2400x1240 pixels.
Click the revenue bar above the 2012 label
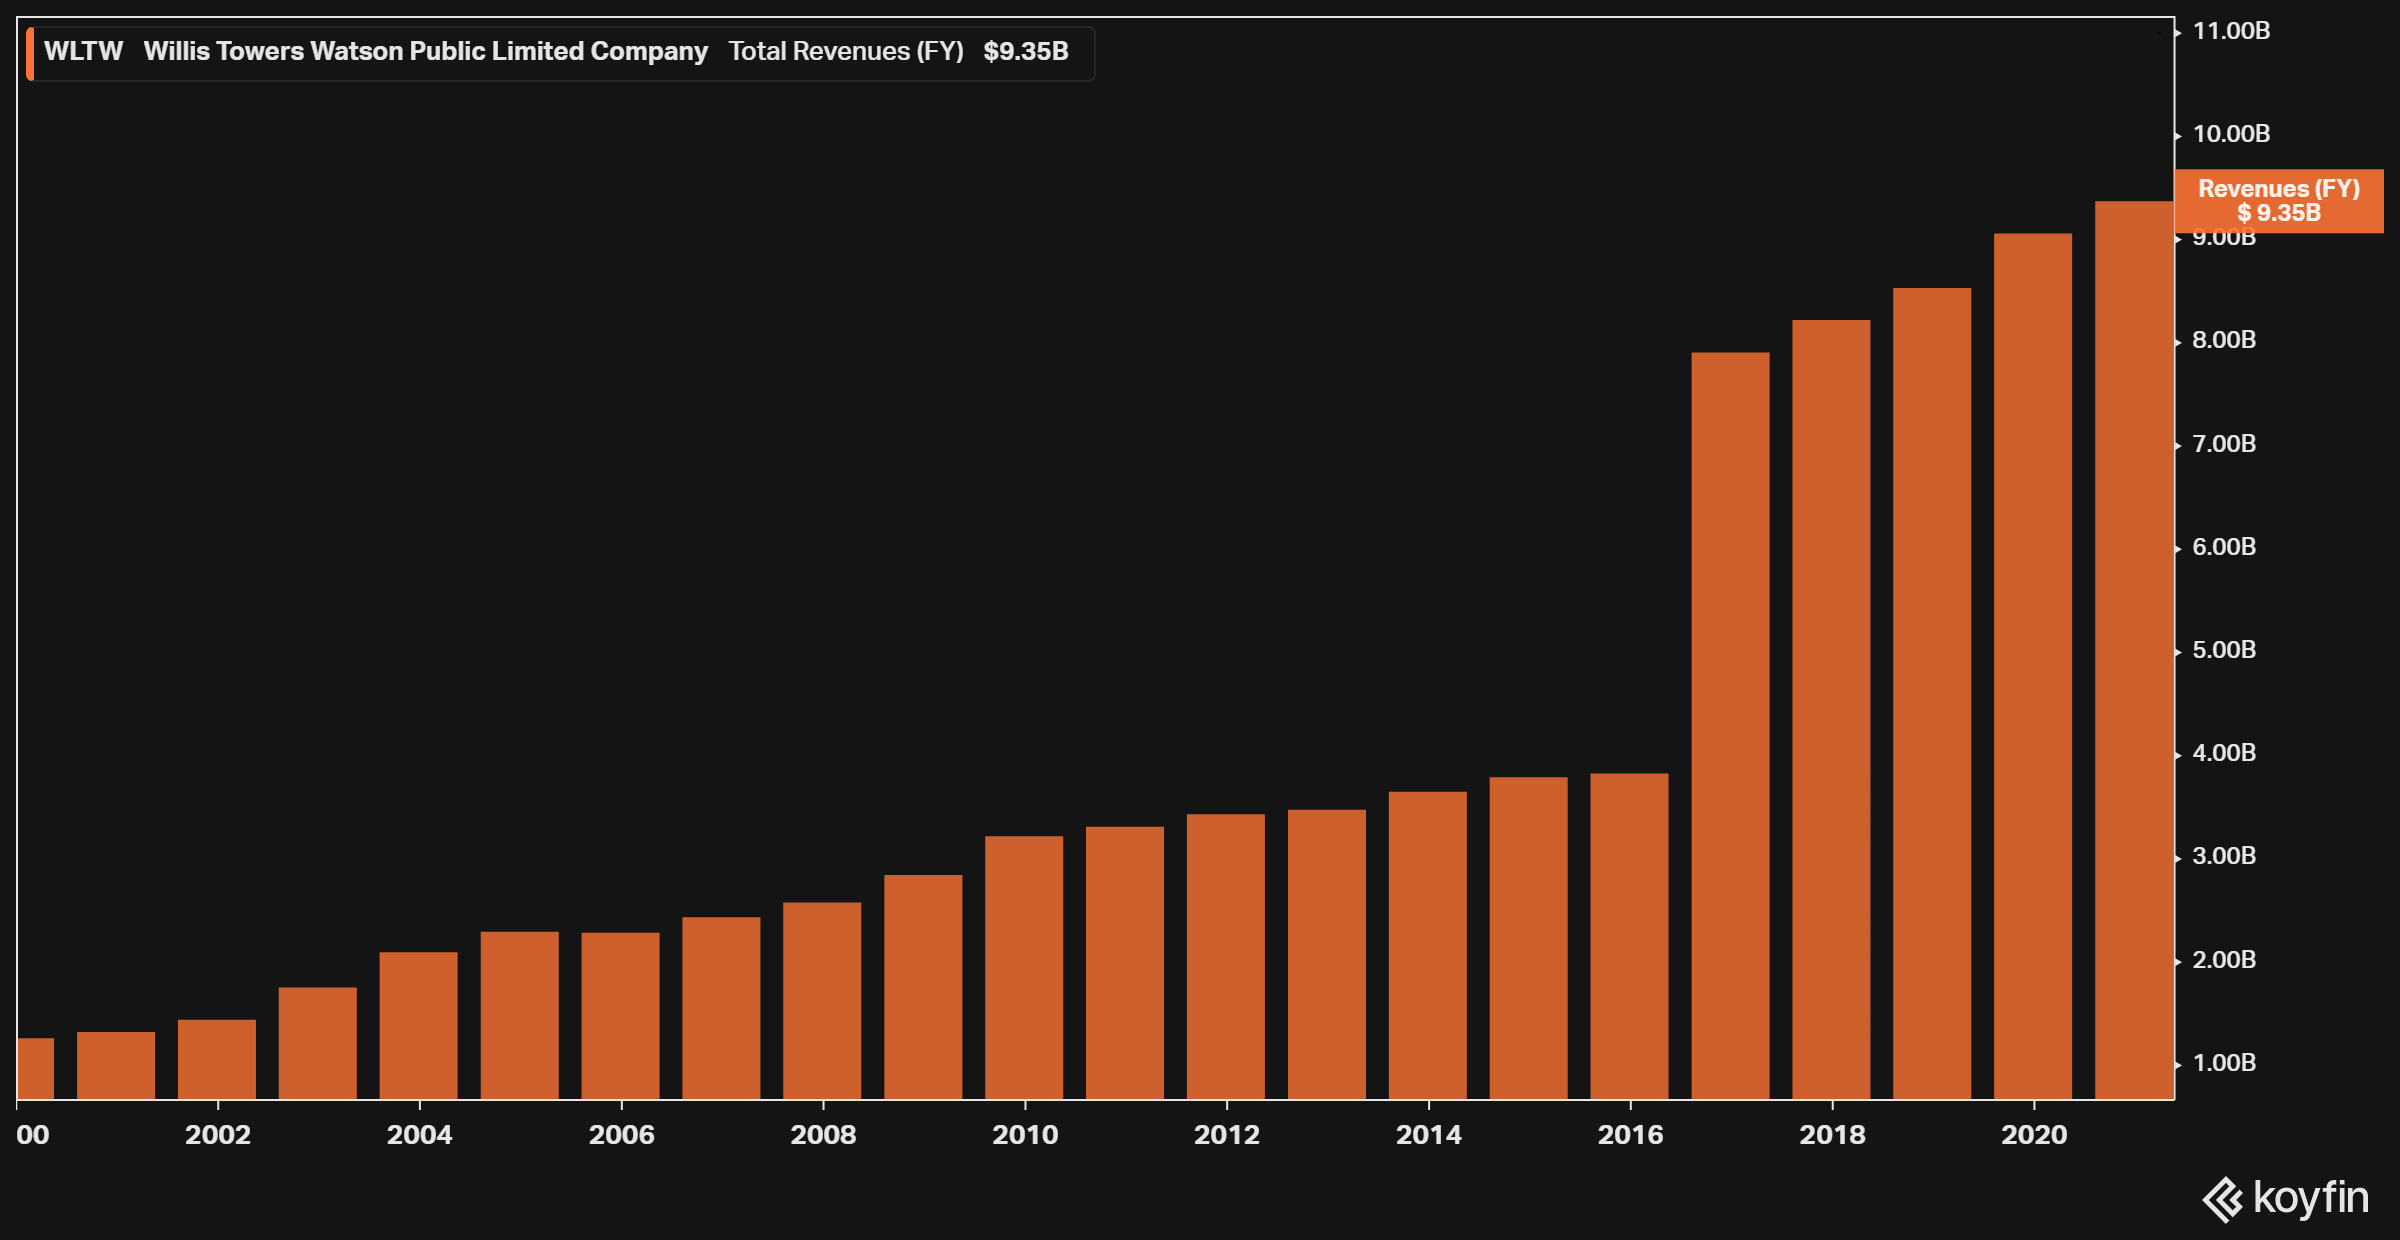pyautogui.click(x=1226, y=956)
